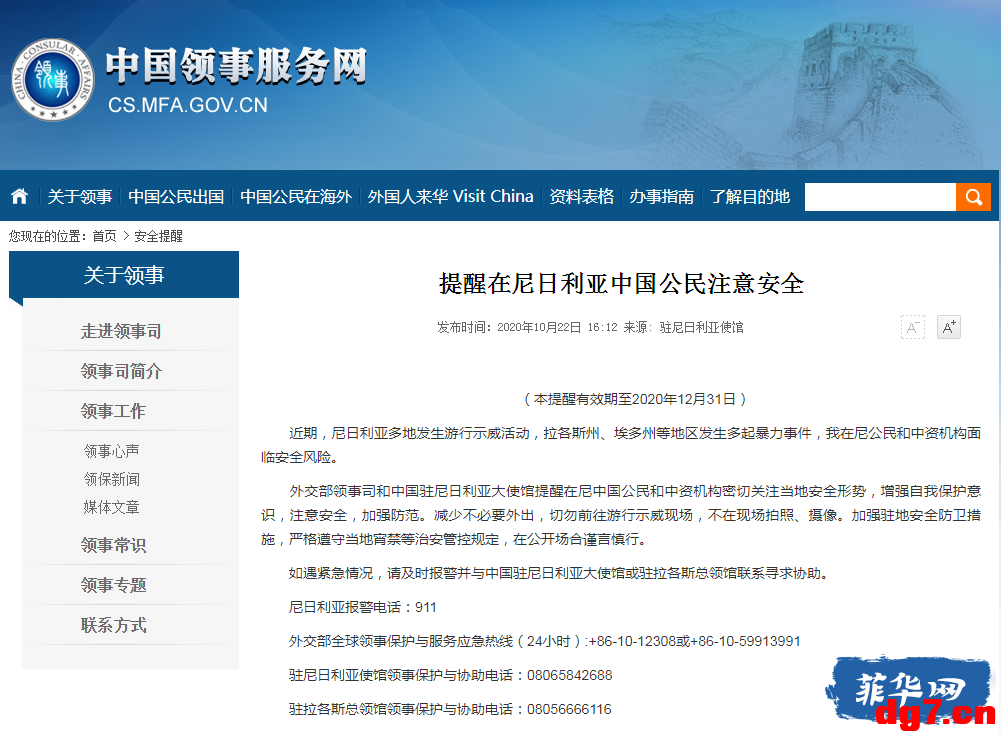The height and width of the screenshot is (736, 1001).
Task: Click the CS.MFA.GOV.CN site address text
Action: (x=188, y=105)
